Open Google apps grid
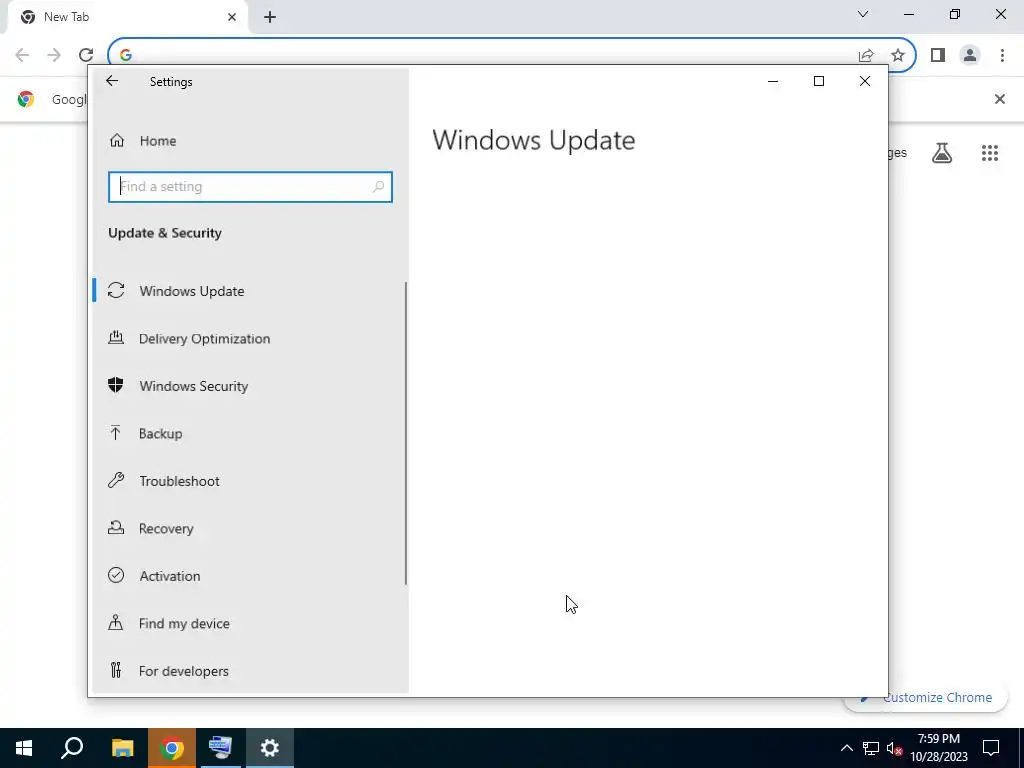 click(990, 153)
